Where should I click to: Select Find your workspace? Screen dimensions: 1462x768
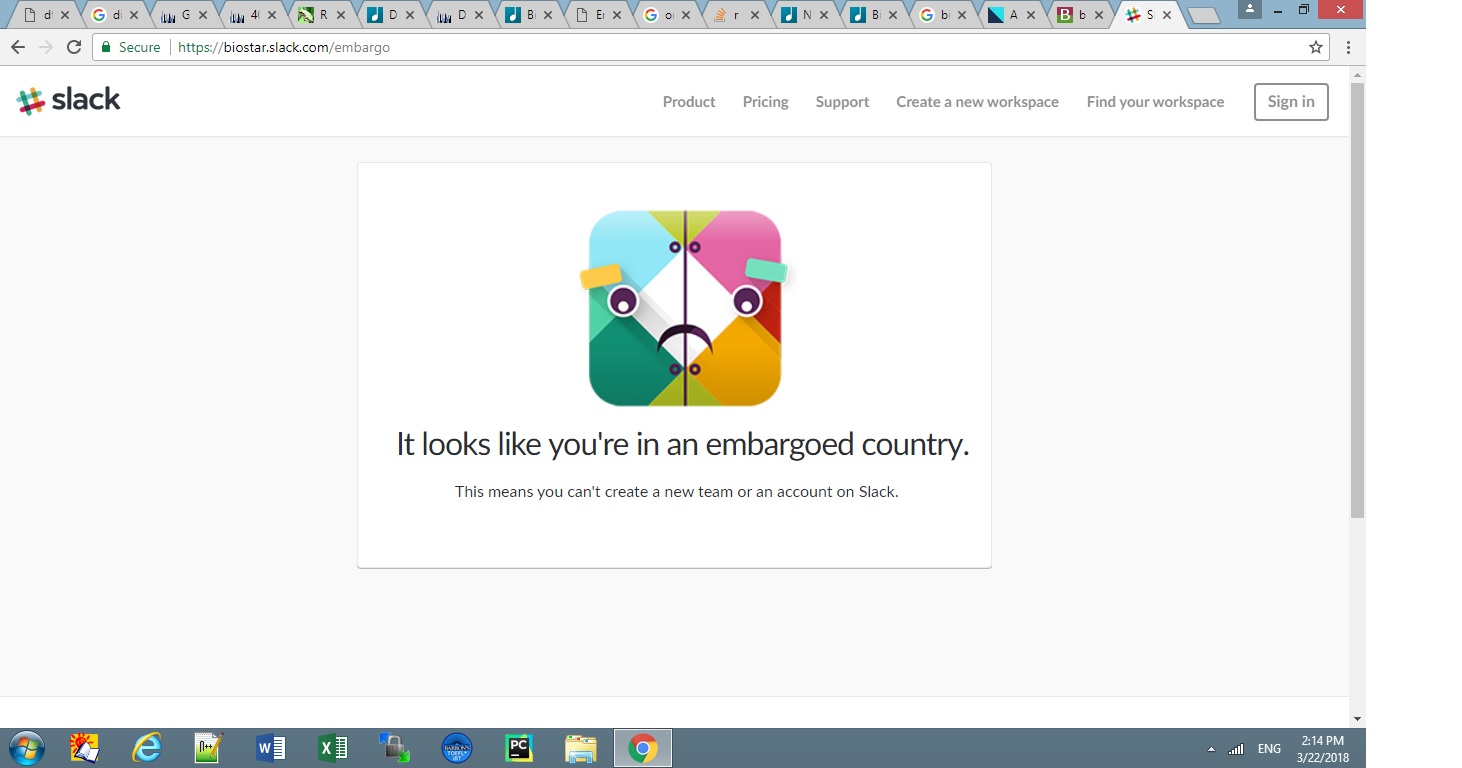[1155, 102]
